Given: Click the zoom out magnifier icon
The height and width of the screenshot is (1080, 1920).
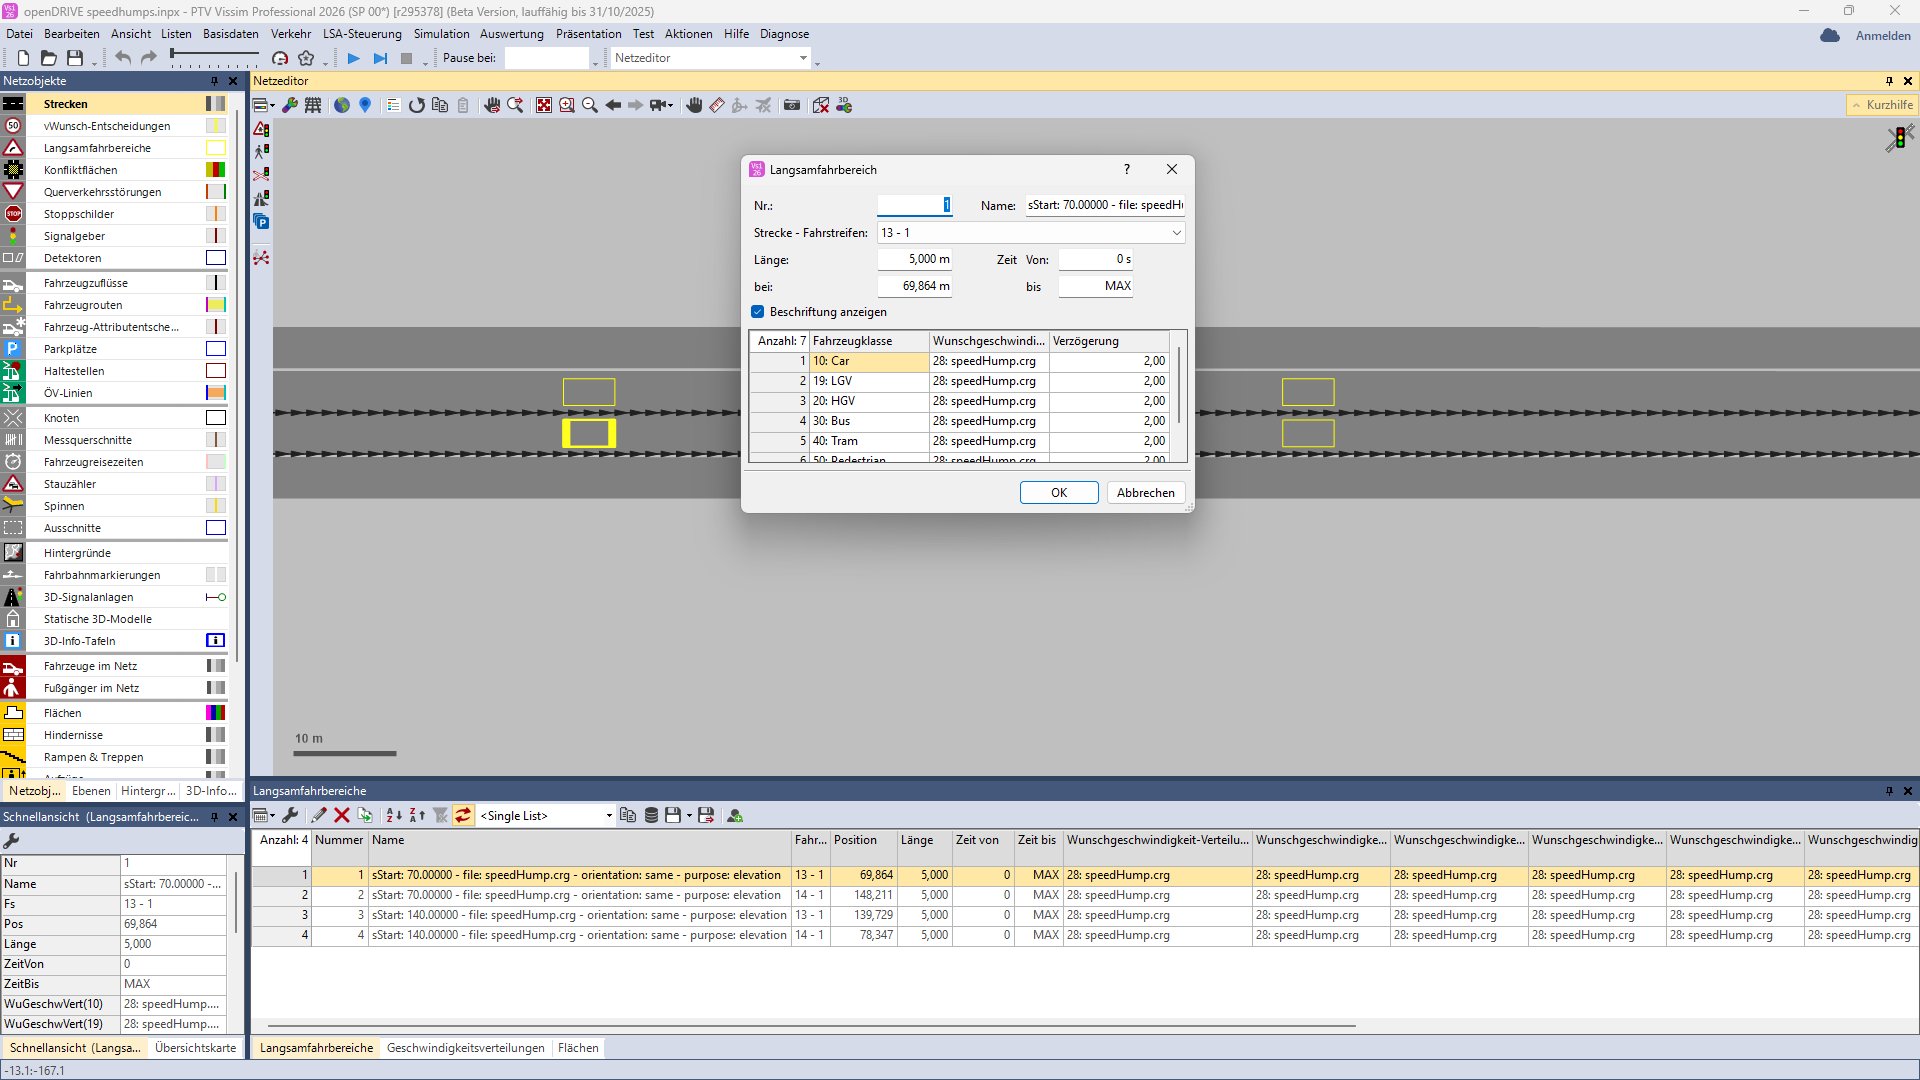Looking at the screenshot, I should point(590,105).
